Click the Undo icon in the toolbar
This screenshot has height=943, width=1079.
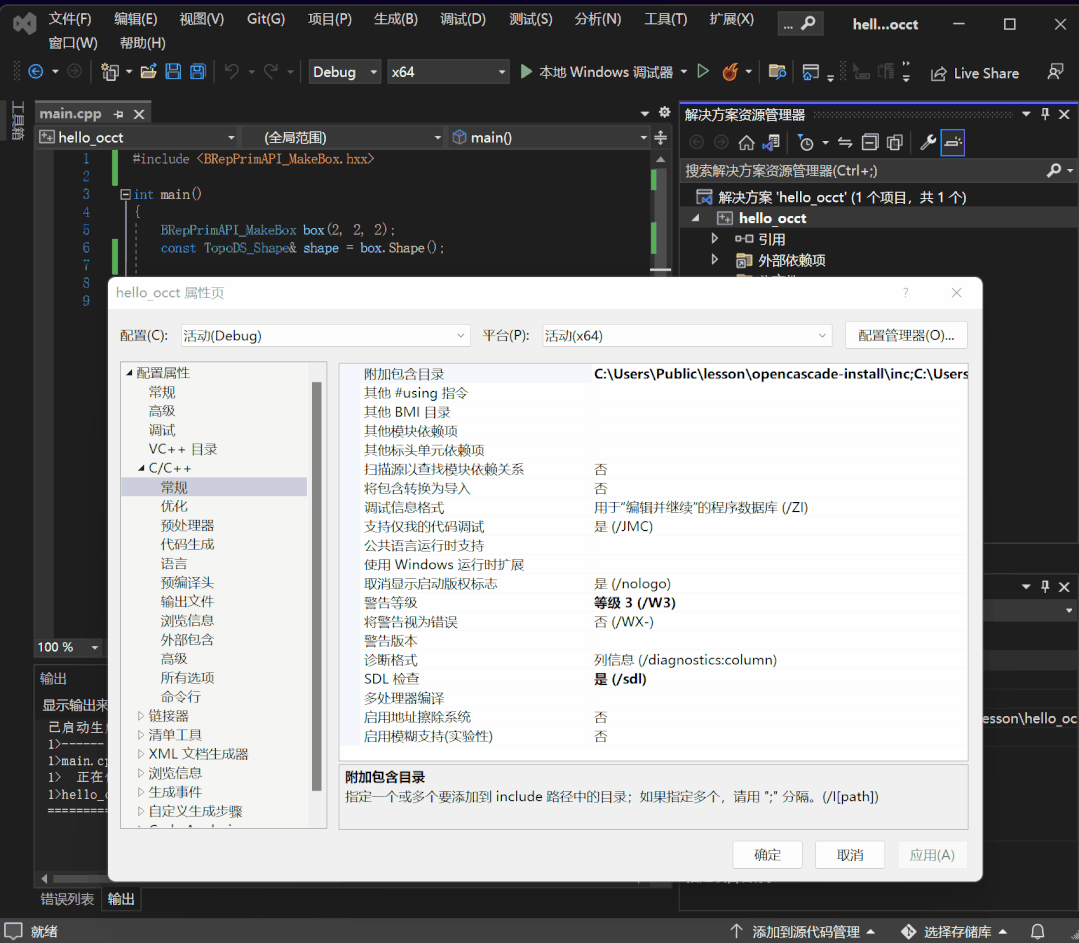[x=231, y=72]
